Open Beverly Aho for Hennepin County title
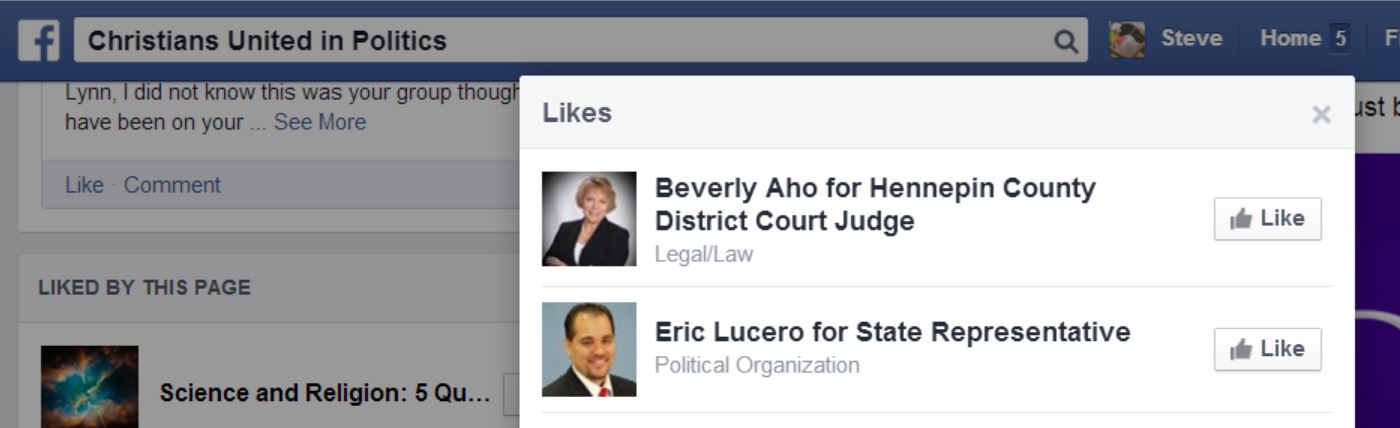 point(875,204)
